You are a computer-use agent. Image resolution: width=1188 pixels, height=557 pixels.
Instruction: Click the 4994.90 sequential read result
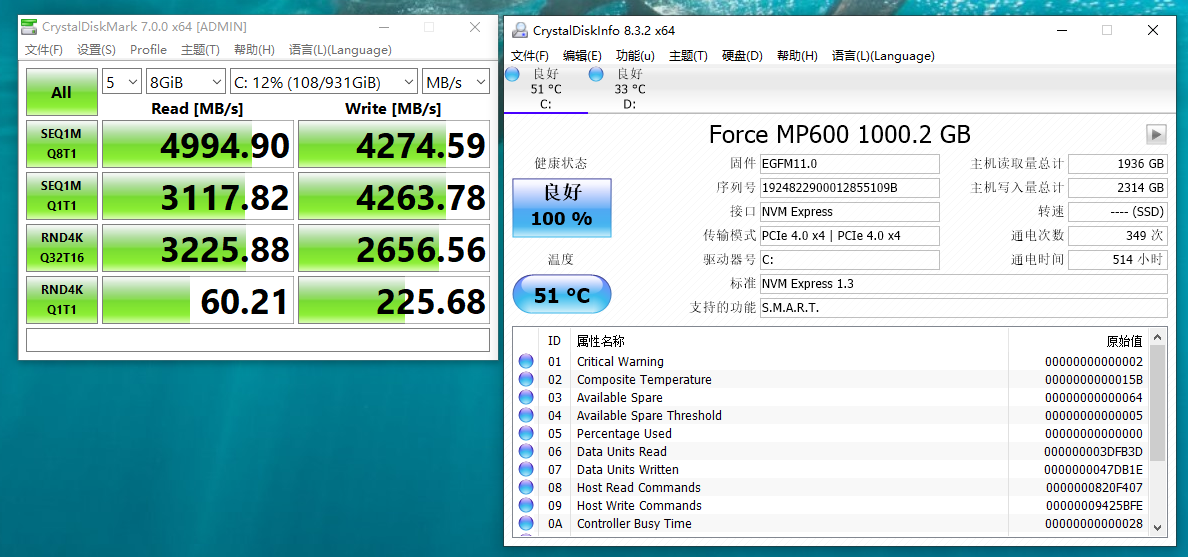point(198,144)
